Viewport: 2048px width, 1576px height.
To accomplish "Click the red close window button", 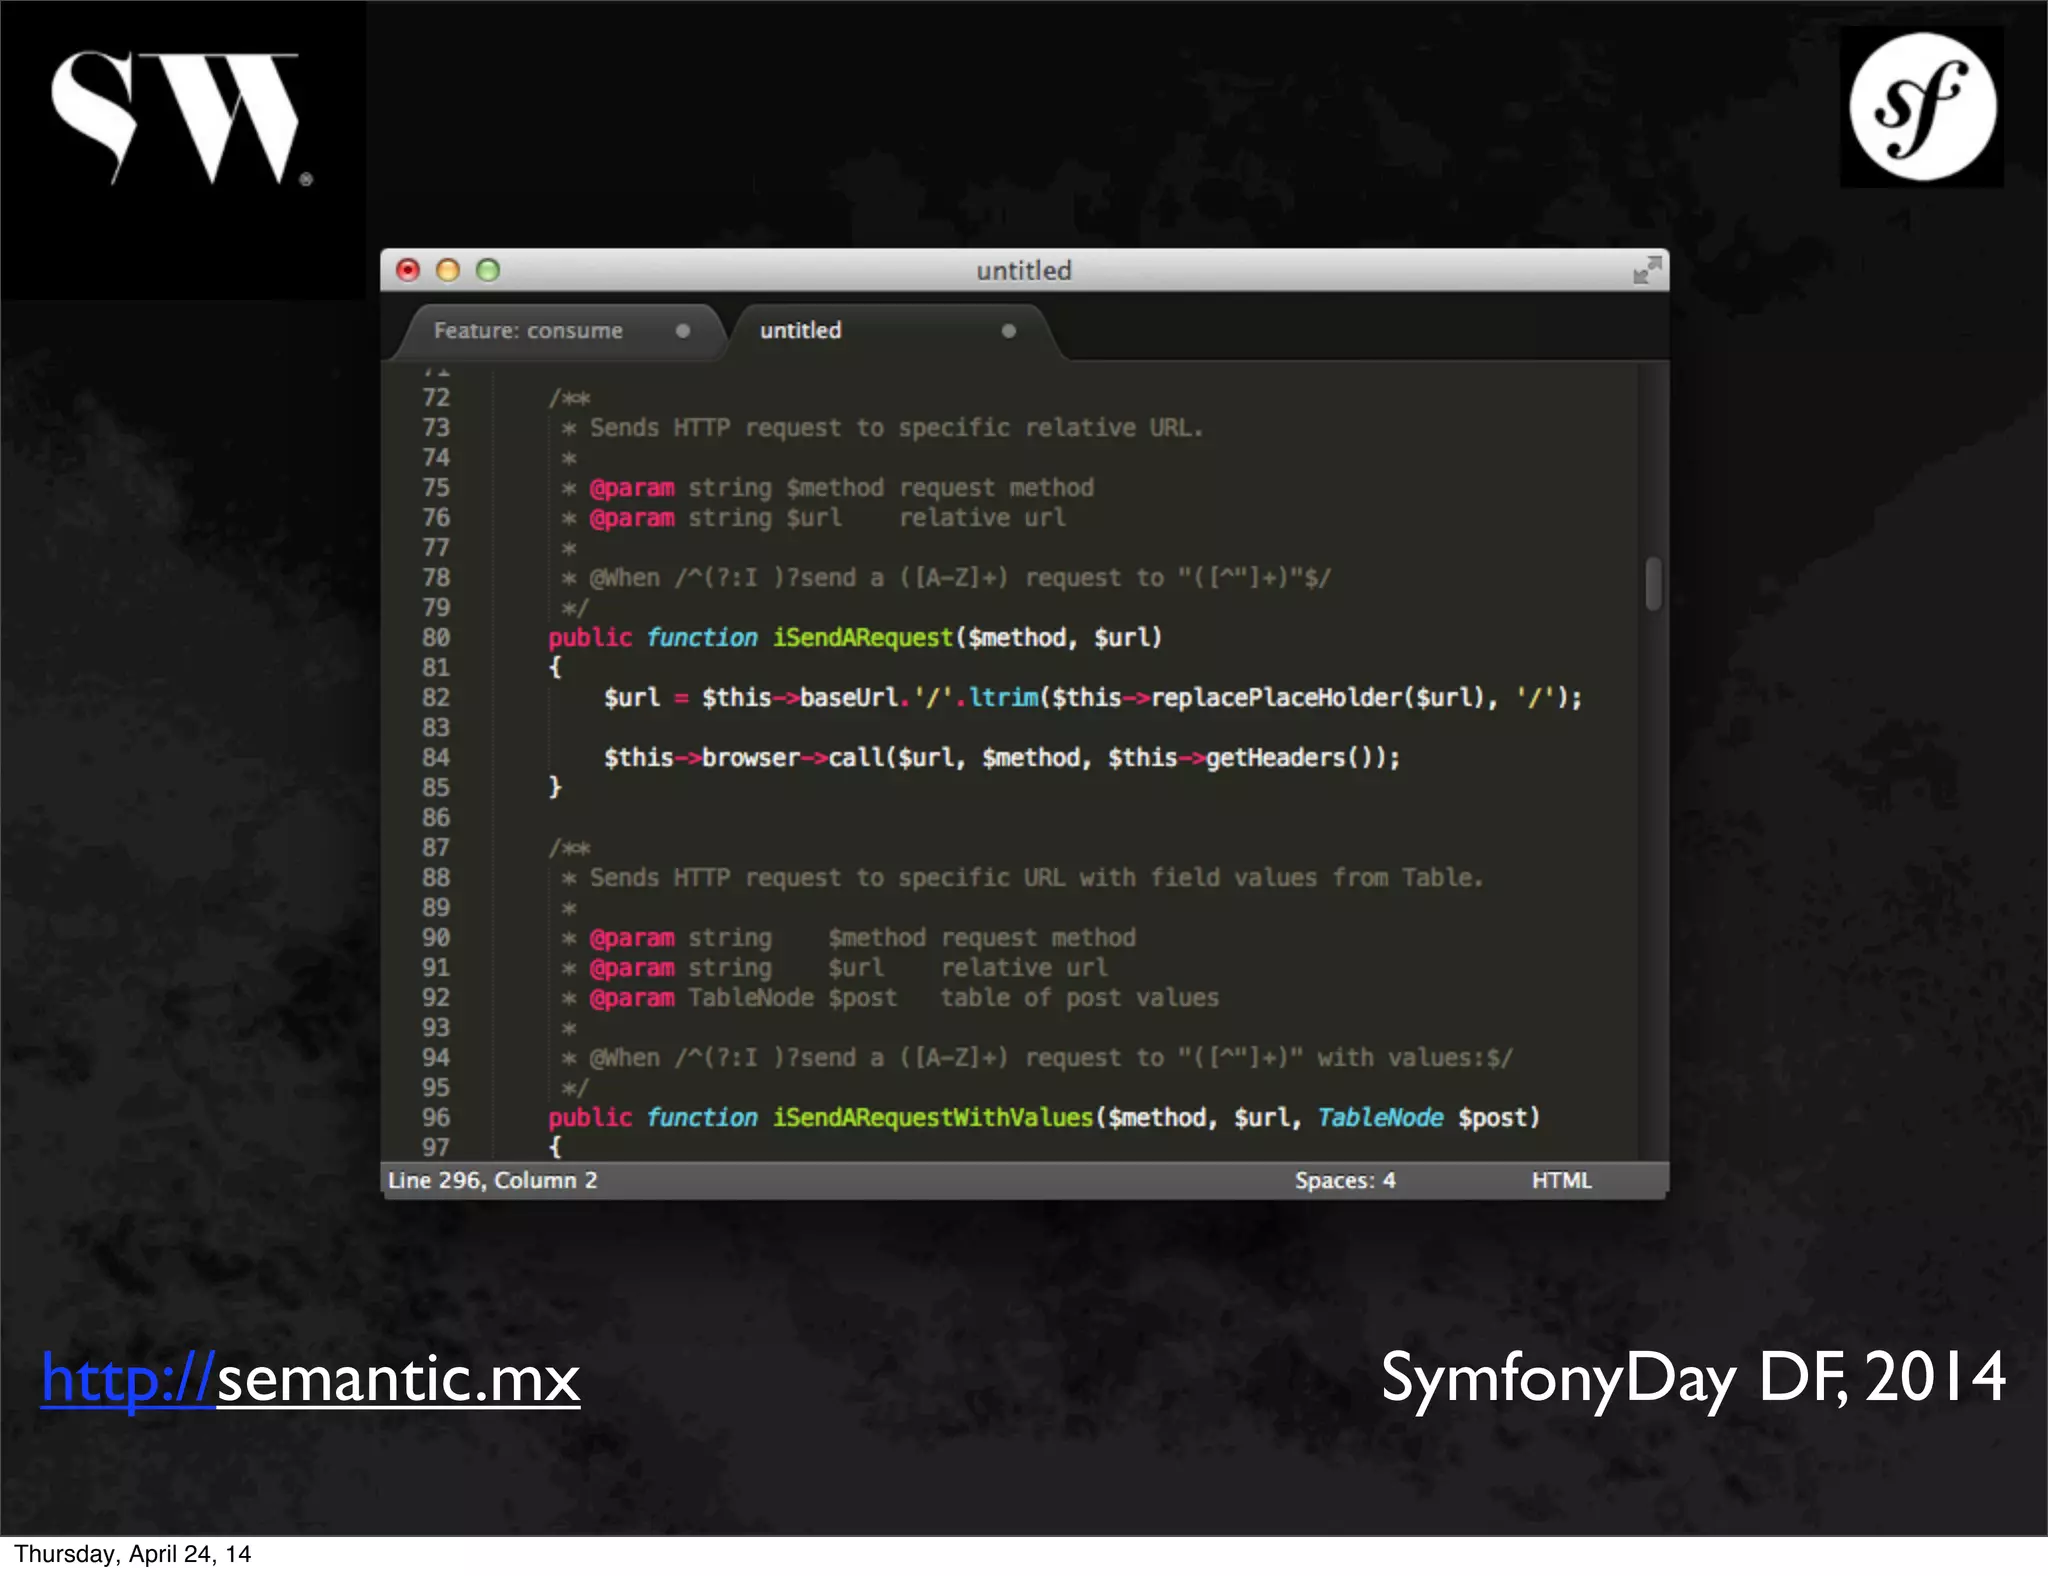I will (408, 270).
